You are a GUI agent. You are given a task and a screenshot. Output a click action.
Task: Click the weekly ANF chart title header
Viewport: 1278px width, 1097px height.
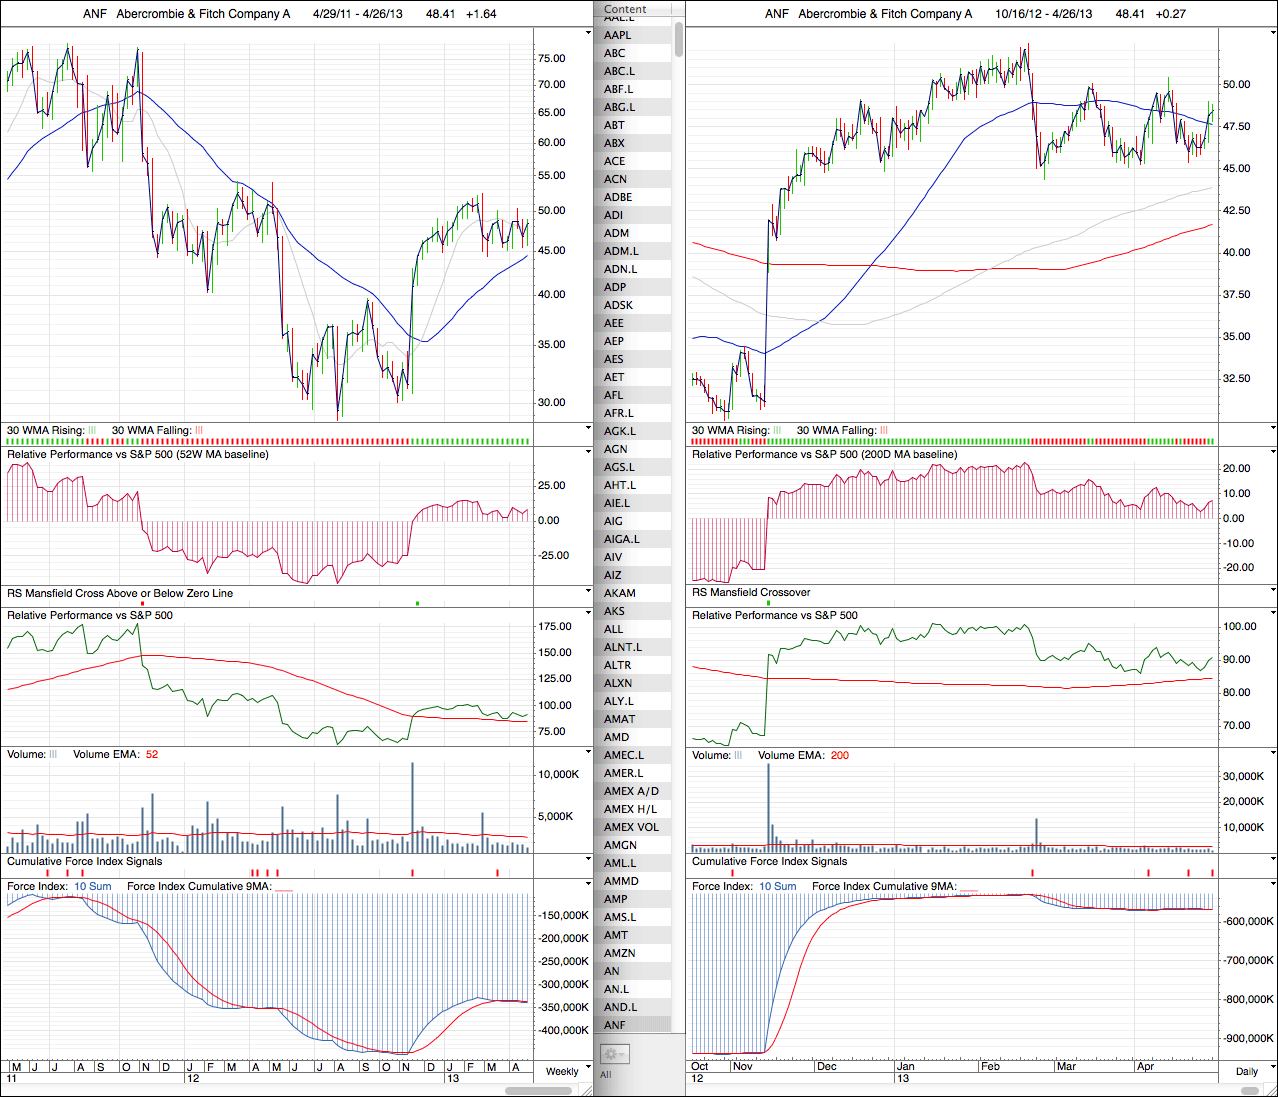pos(289,14)
